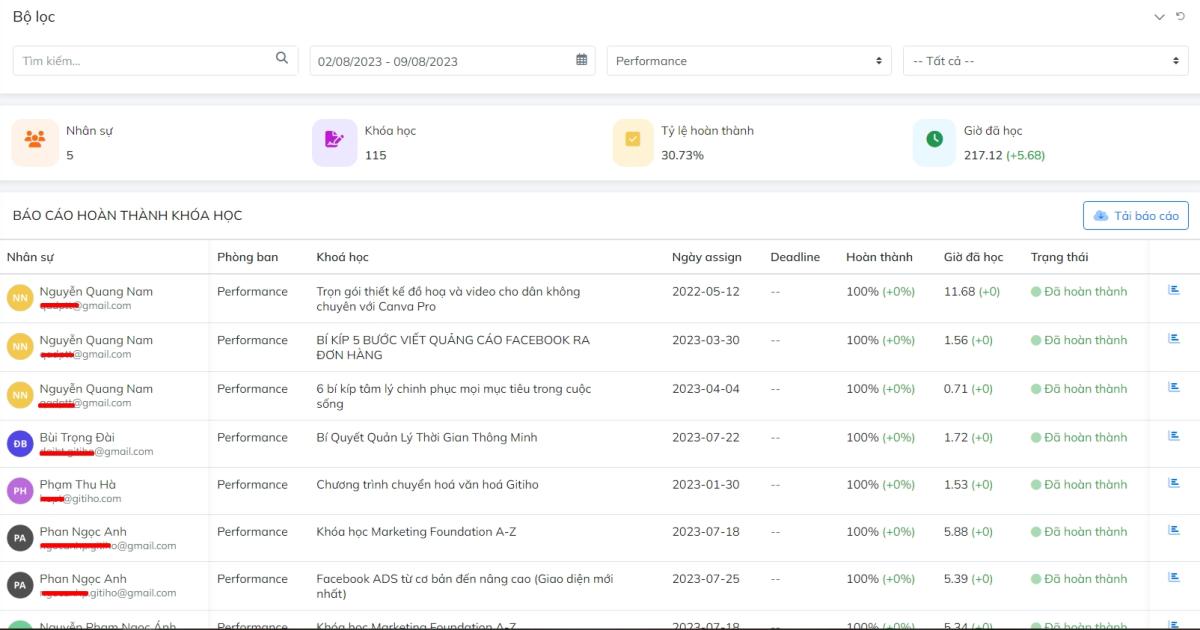
Task: Click Khóa học Marketing Foundation A-Z course name
Action: point(416,532)
